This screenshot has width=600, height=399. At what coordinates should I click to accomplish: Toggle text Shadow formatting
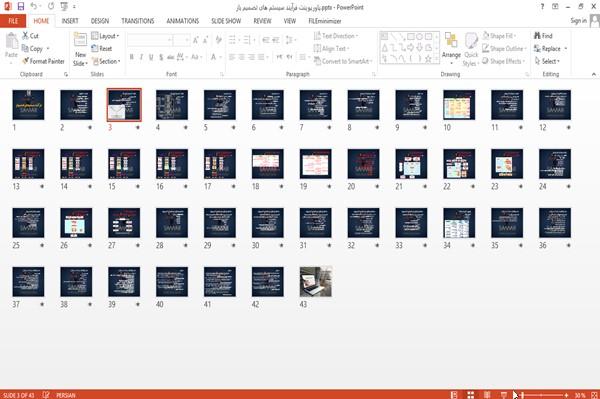(x=161, y=57)
